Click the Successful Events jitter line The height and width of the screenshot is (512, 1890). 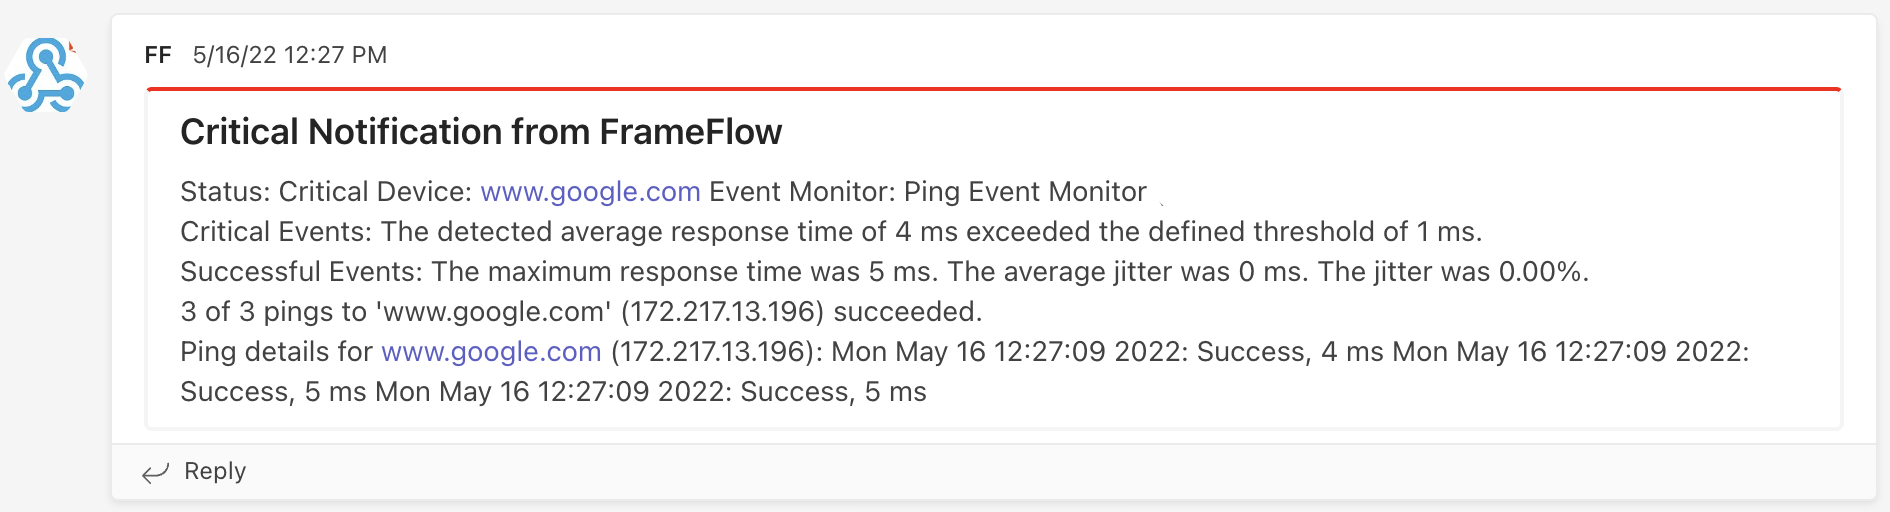(885, 272)
